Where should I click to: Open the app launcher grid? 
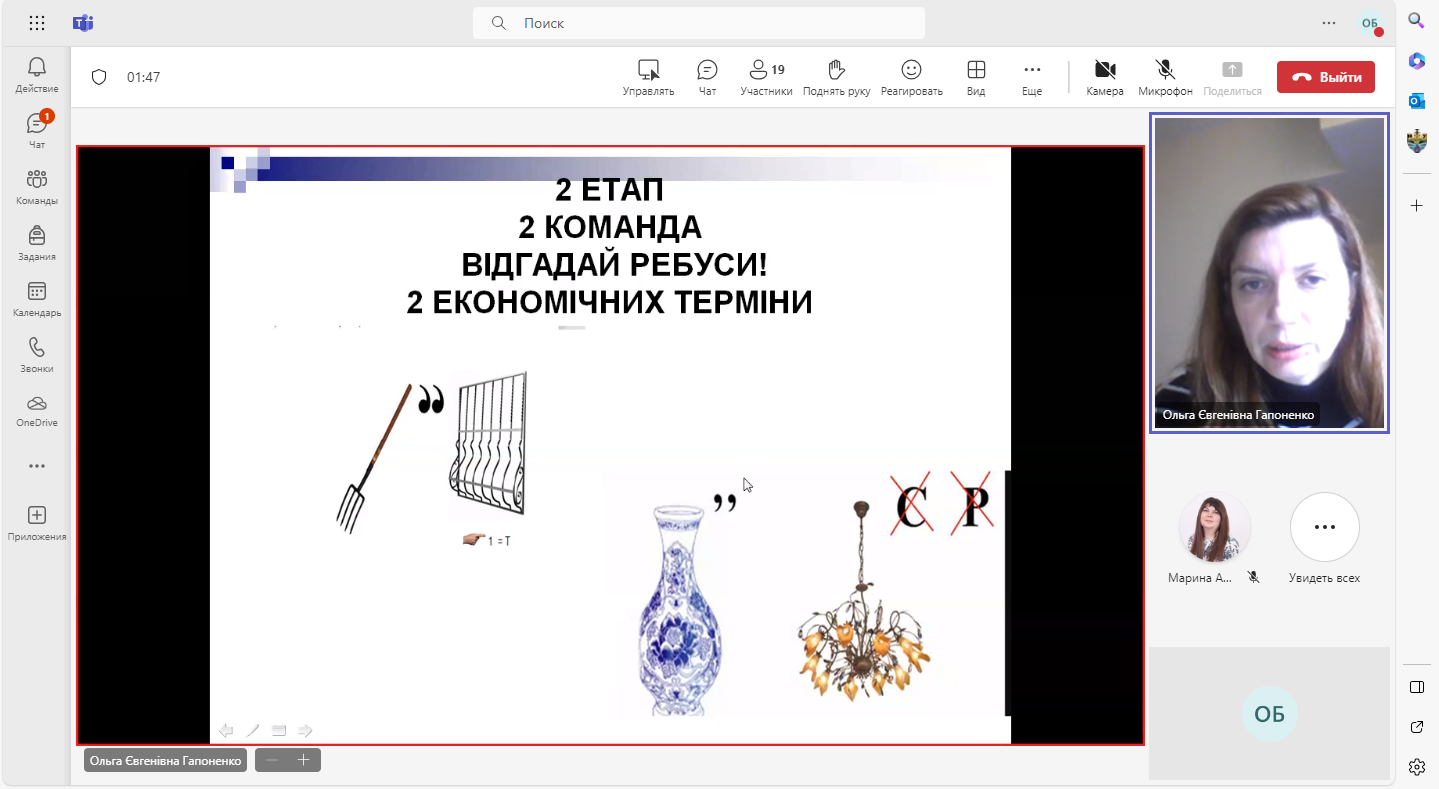tap(37, 23)
